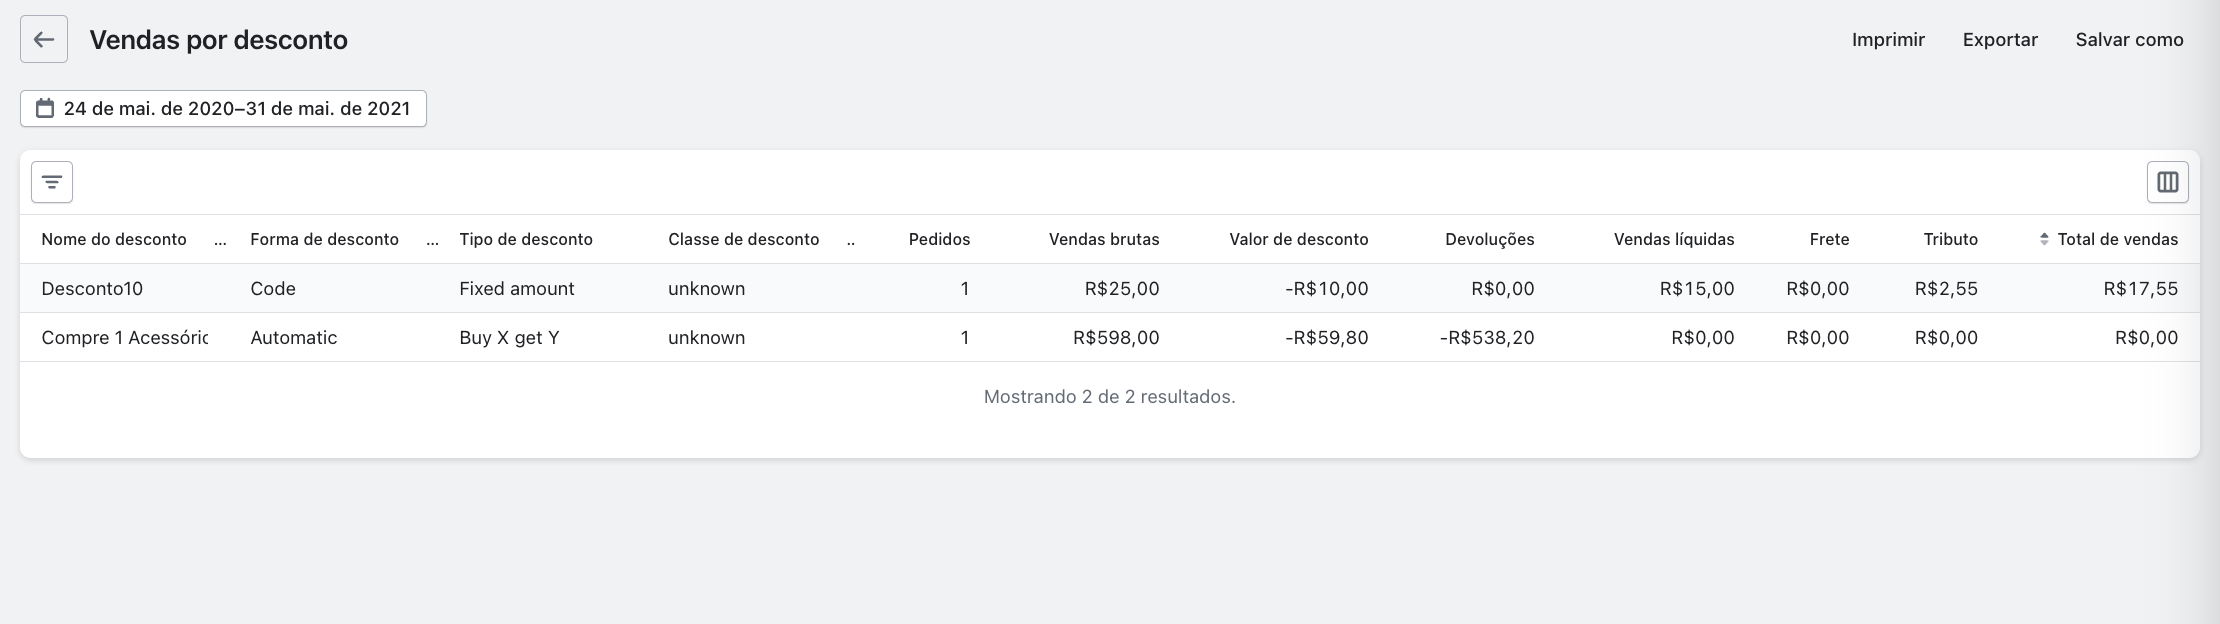
Task: Click the Imprimir button
Action: coord(1888,40)
